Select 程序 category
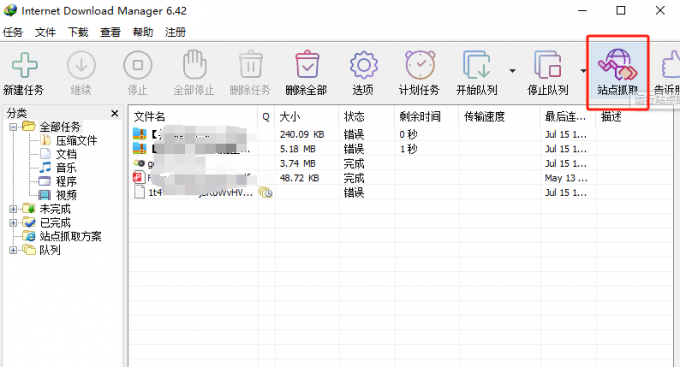This screenshot has width=680, height=367. click(66, 181)
